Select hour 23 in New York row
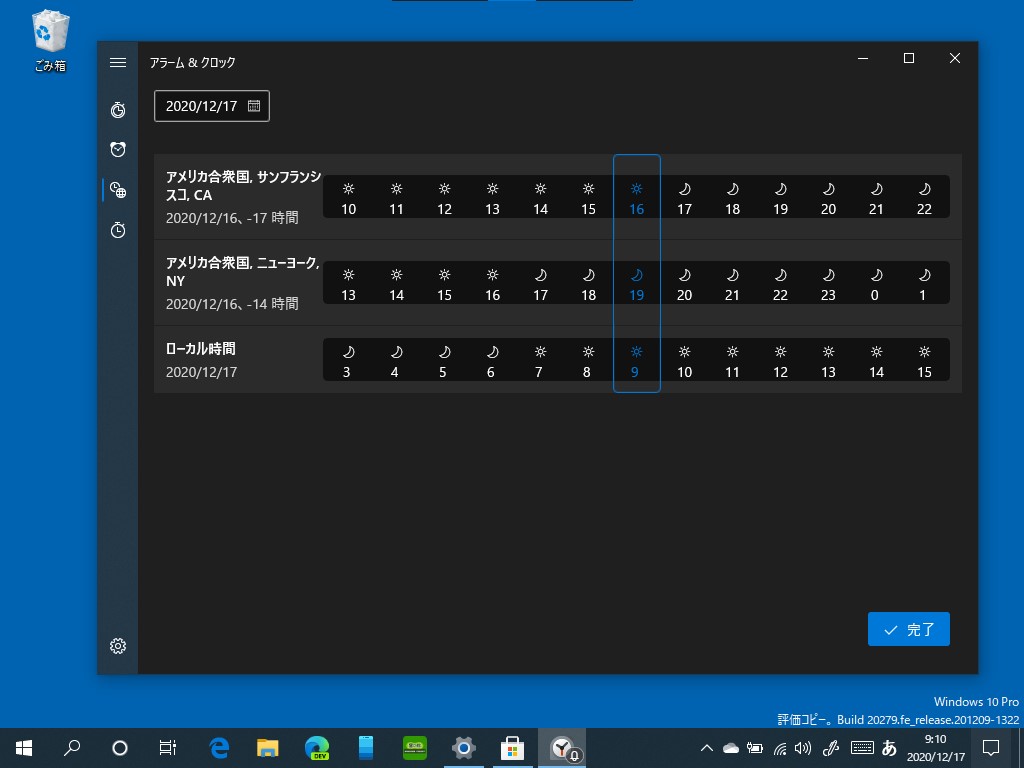1024x768 pixels. pyautogui.click(x=828, y=285)
